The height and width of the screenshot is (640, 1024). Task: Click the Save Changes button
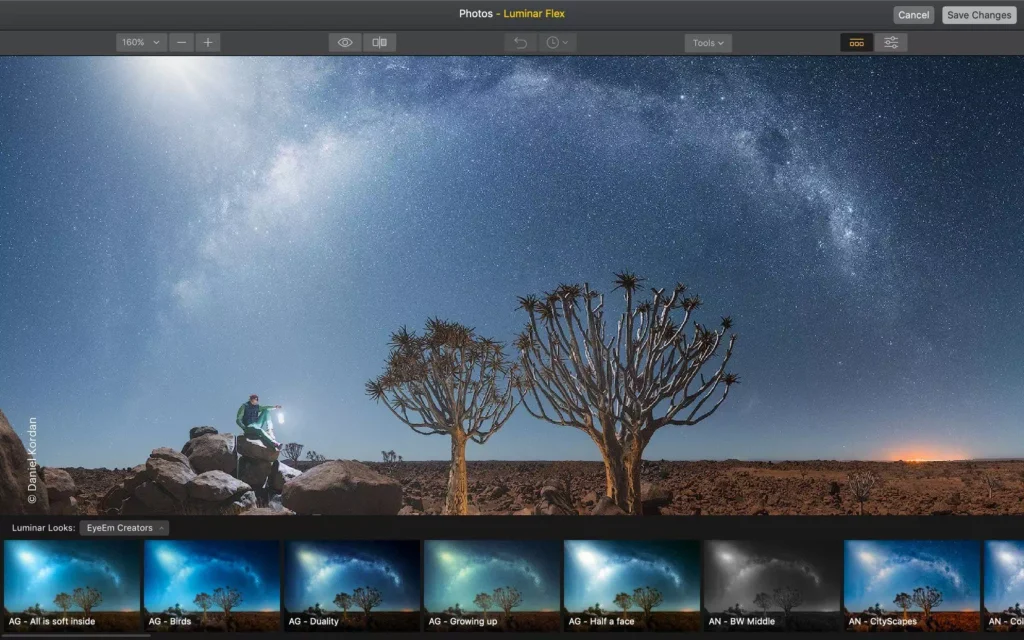coord(979,15)
